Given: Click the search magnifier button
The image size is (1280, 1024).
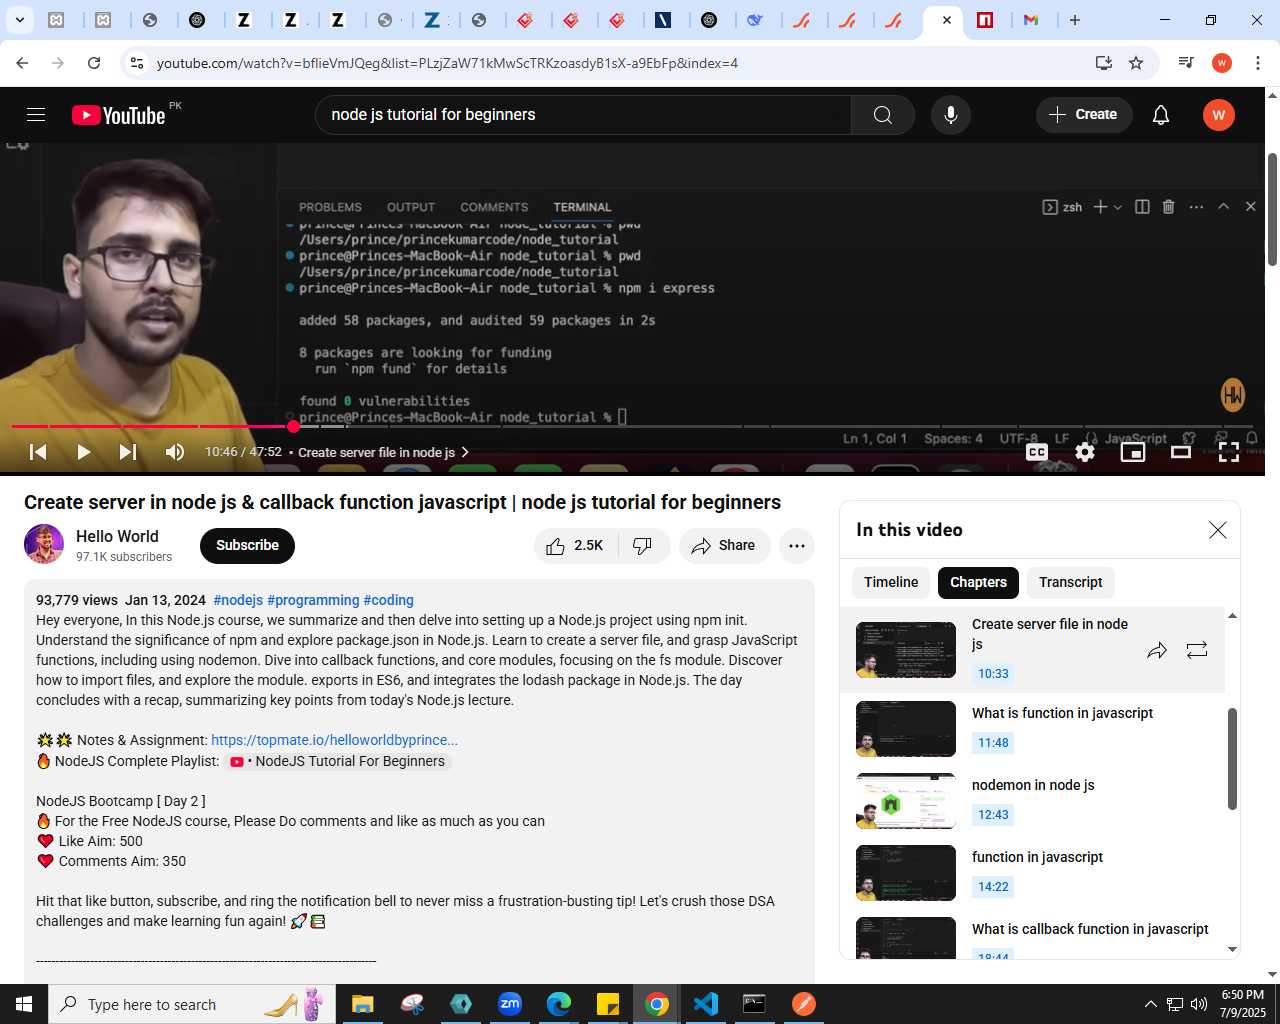Looking at the screenshot, I should point(882,115).
